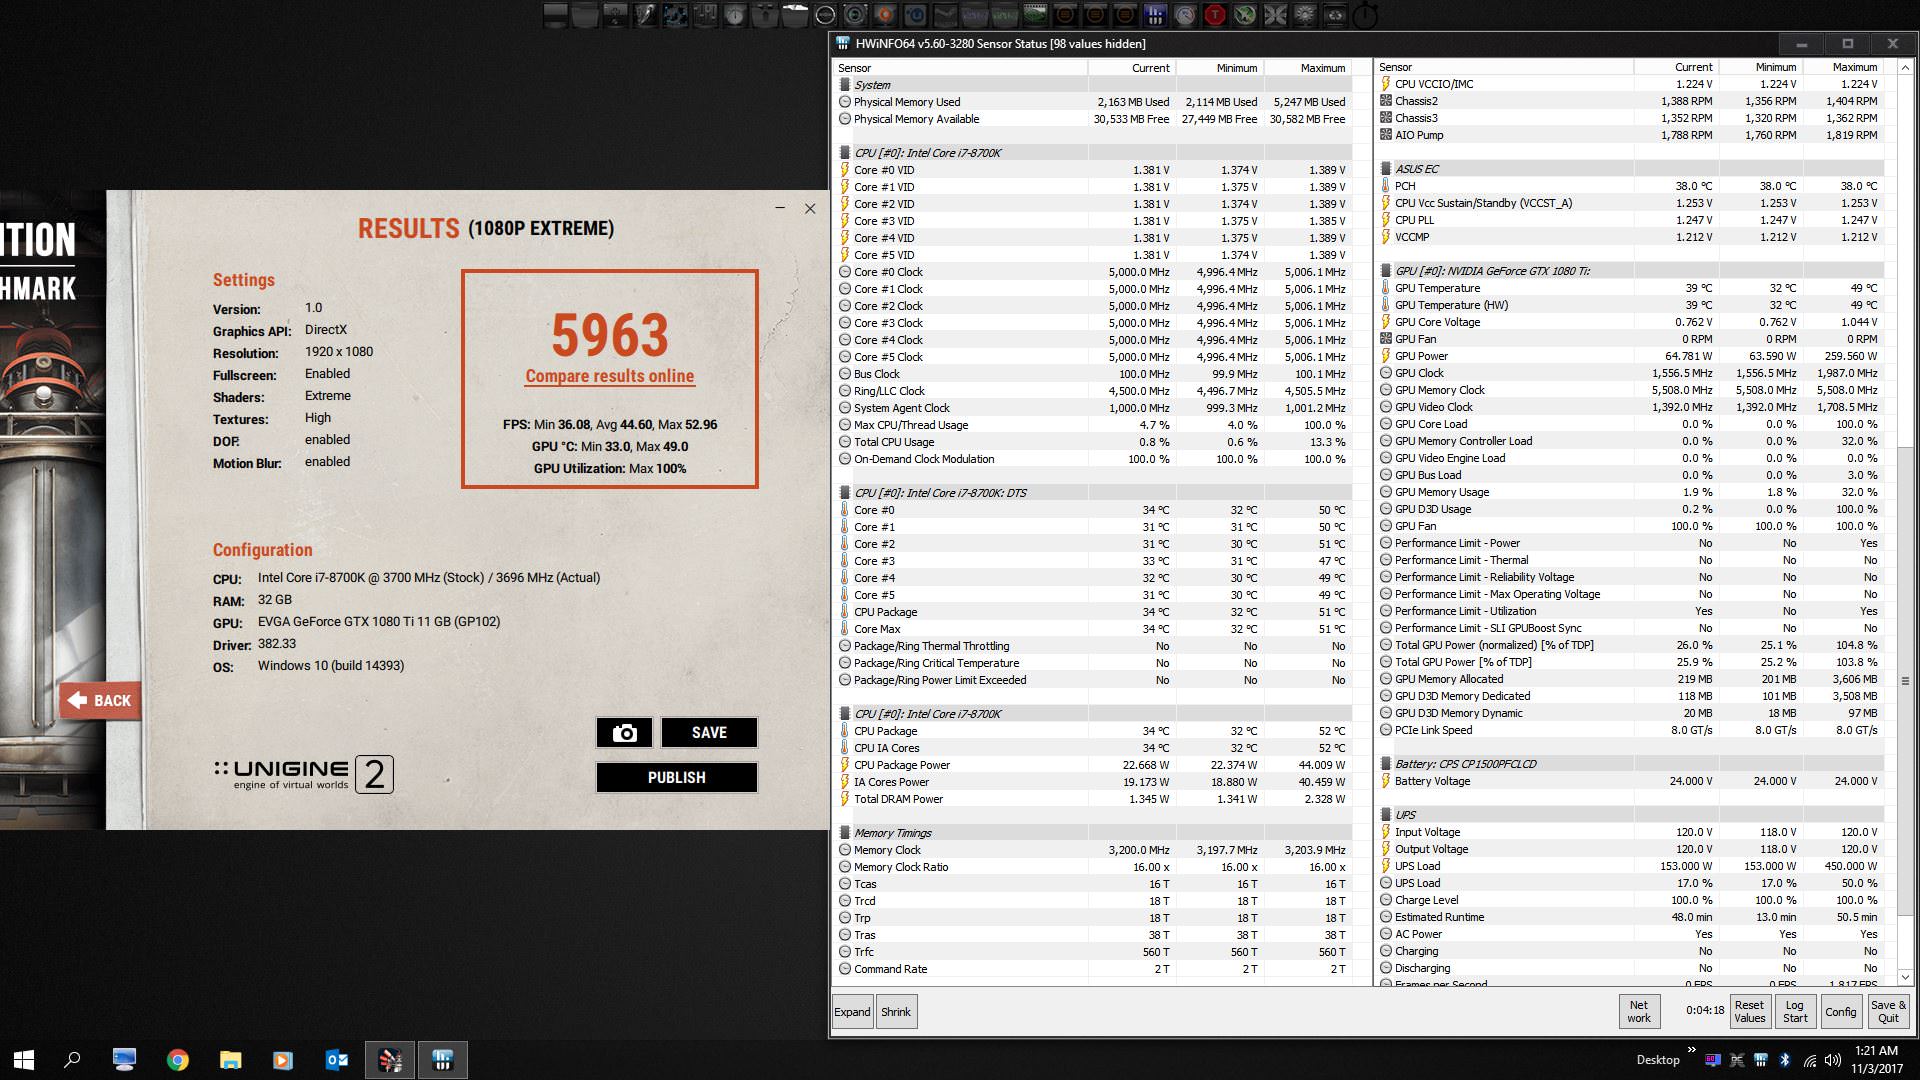
Task: Click the left pane Maximum column header
Action: [1308, 68]
